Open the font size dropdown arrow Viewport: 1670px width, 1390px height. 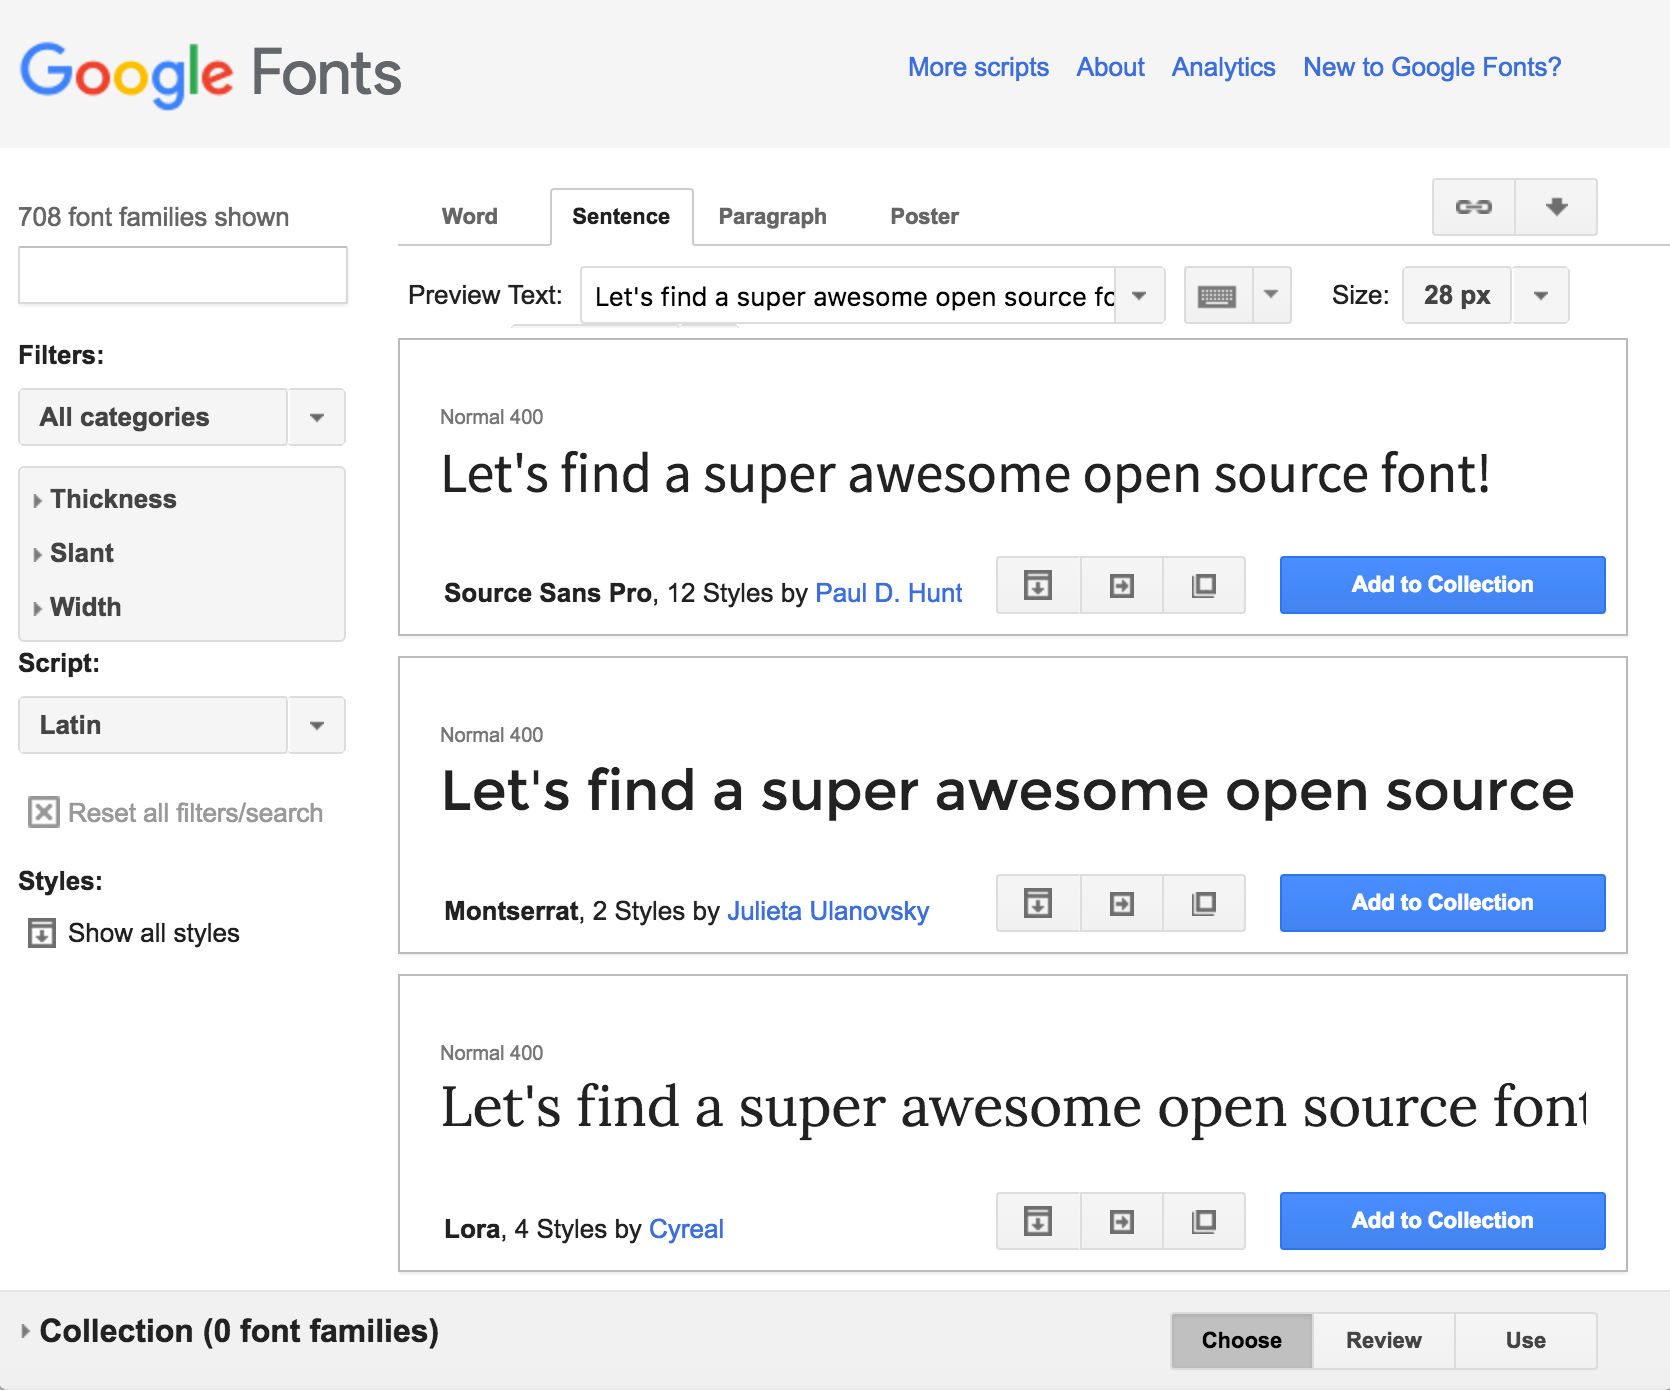pyautogui.click(x=1541, y=295)
